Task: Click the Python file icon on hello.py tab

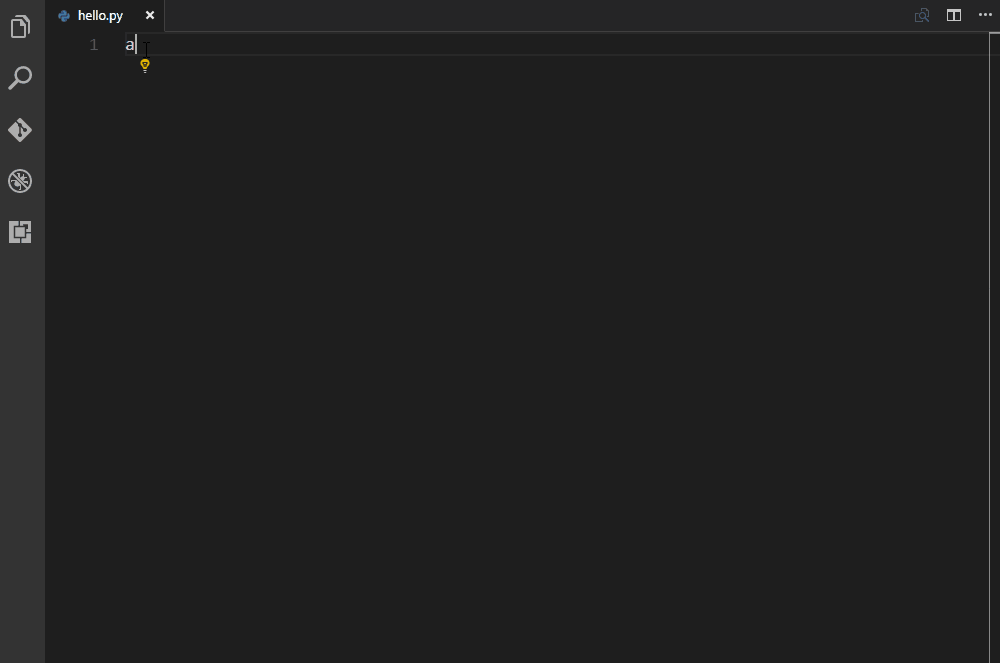Action: coord(64,16)
